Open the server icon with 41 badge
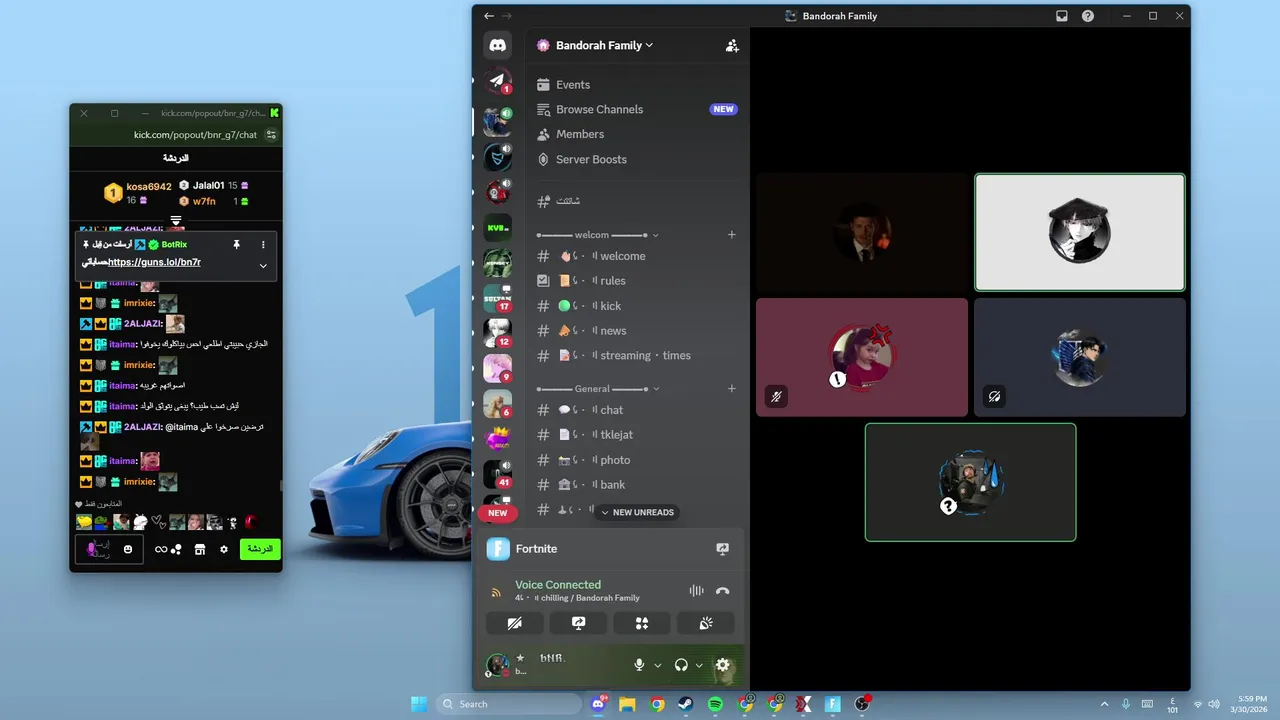The width and height of the screenshot is (1280, 720). pos(497,473)
